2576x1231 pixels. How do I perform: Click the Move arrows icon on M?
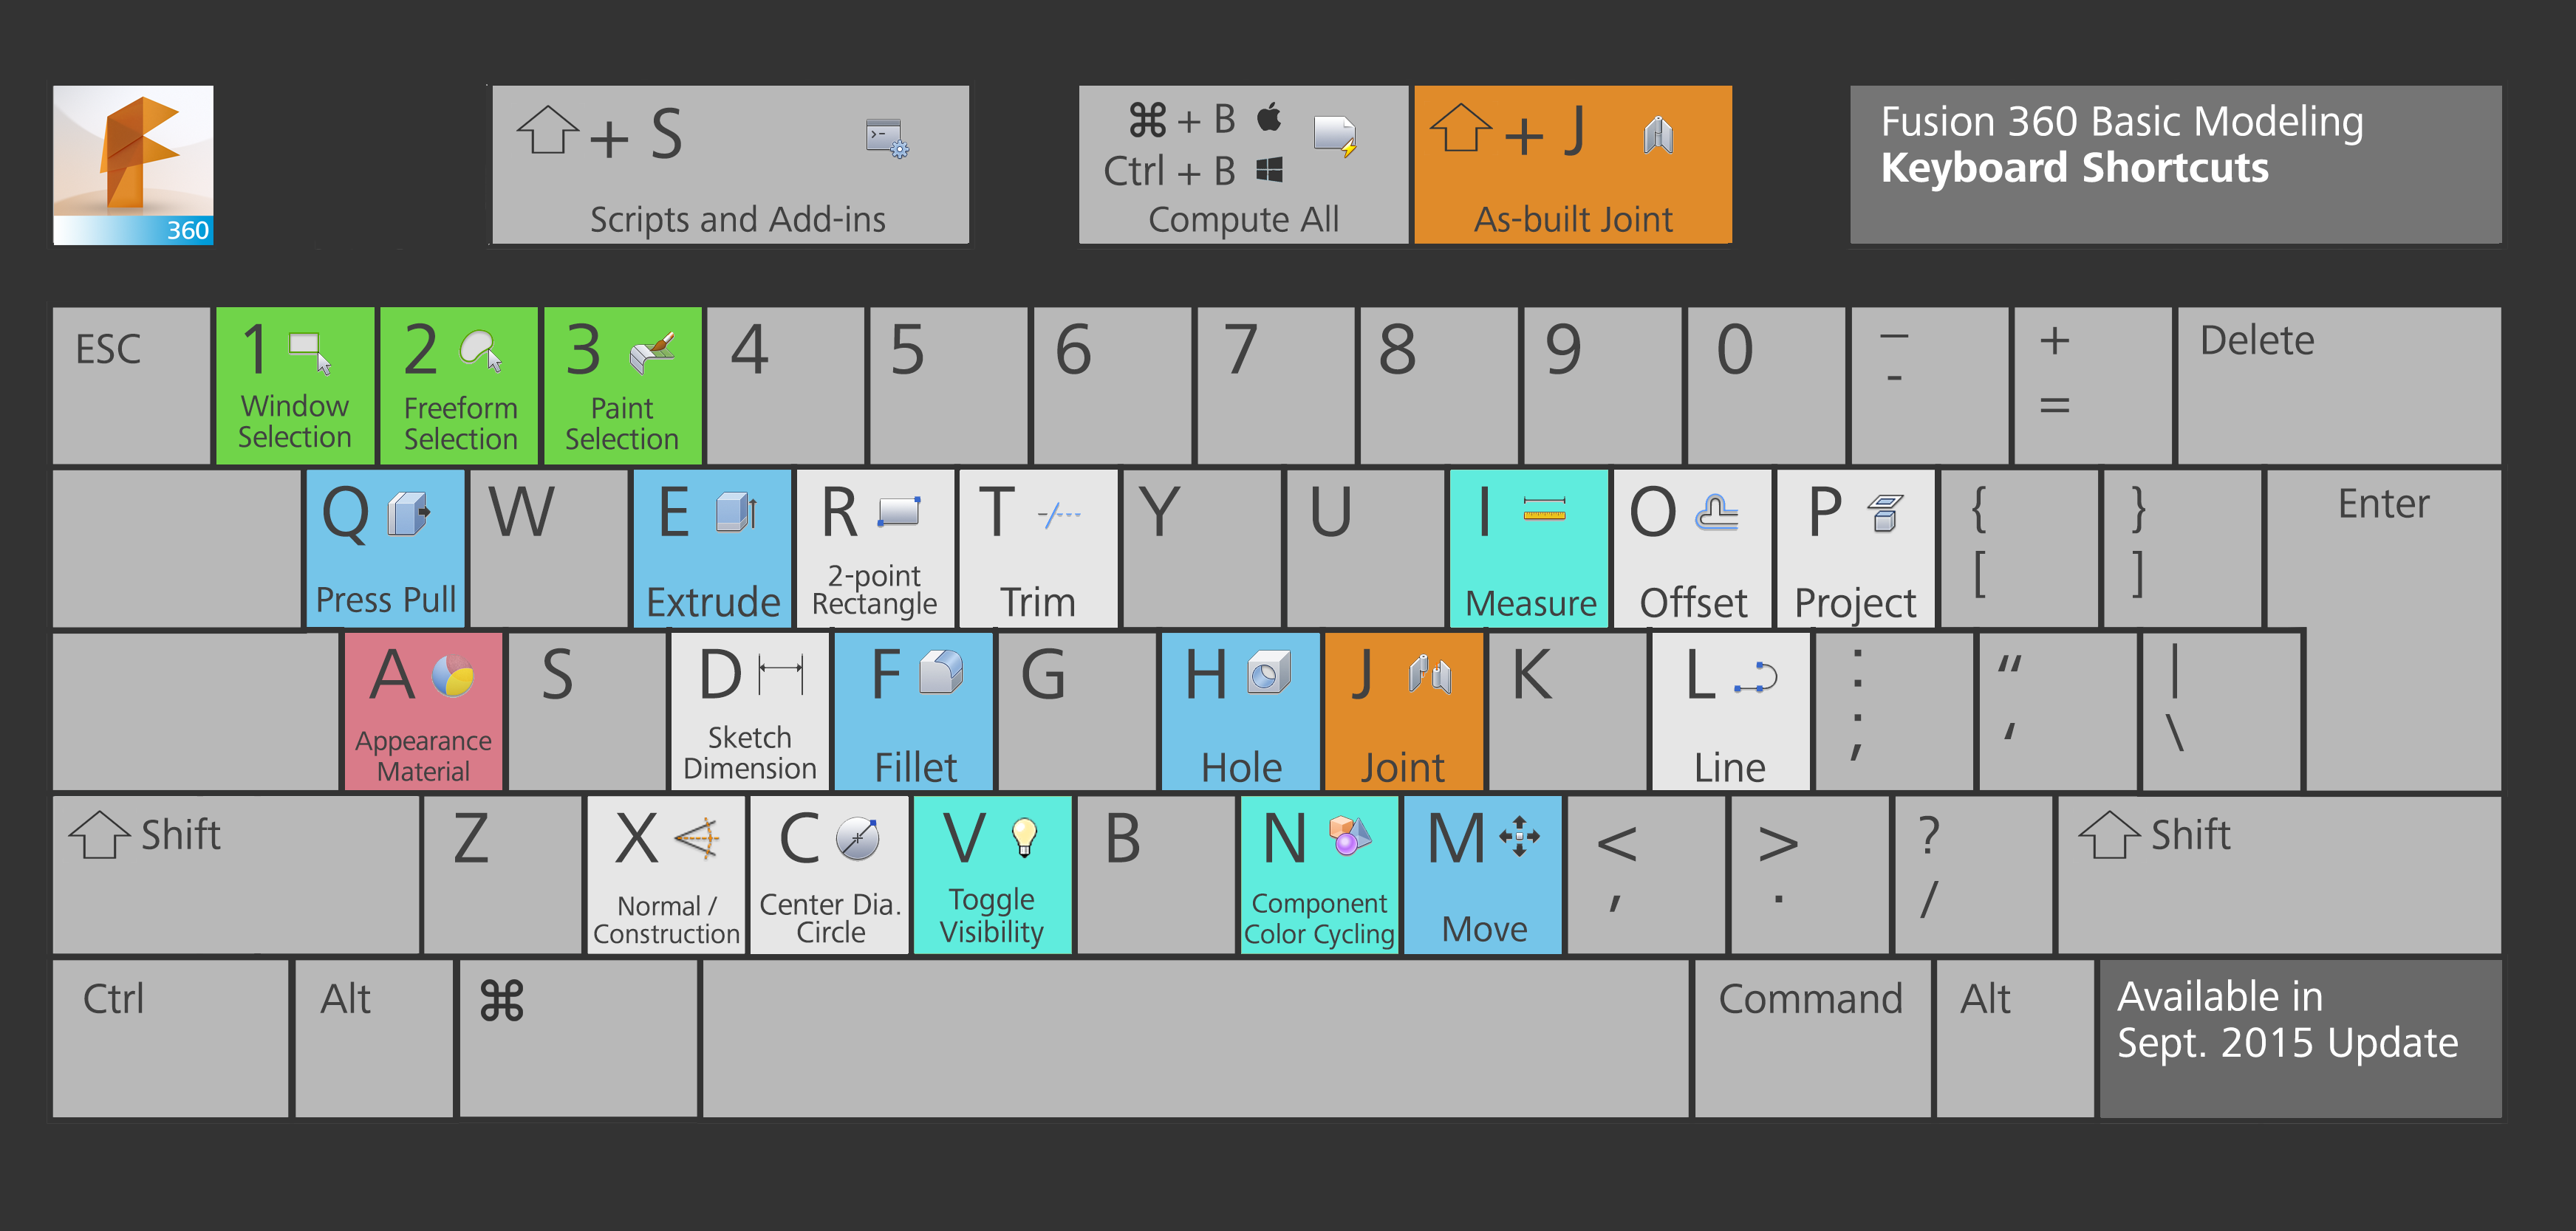tap(1519, 836)
